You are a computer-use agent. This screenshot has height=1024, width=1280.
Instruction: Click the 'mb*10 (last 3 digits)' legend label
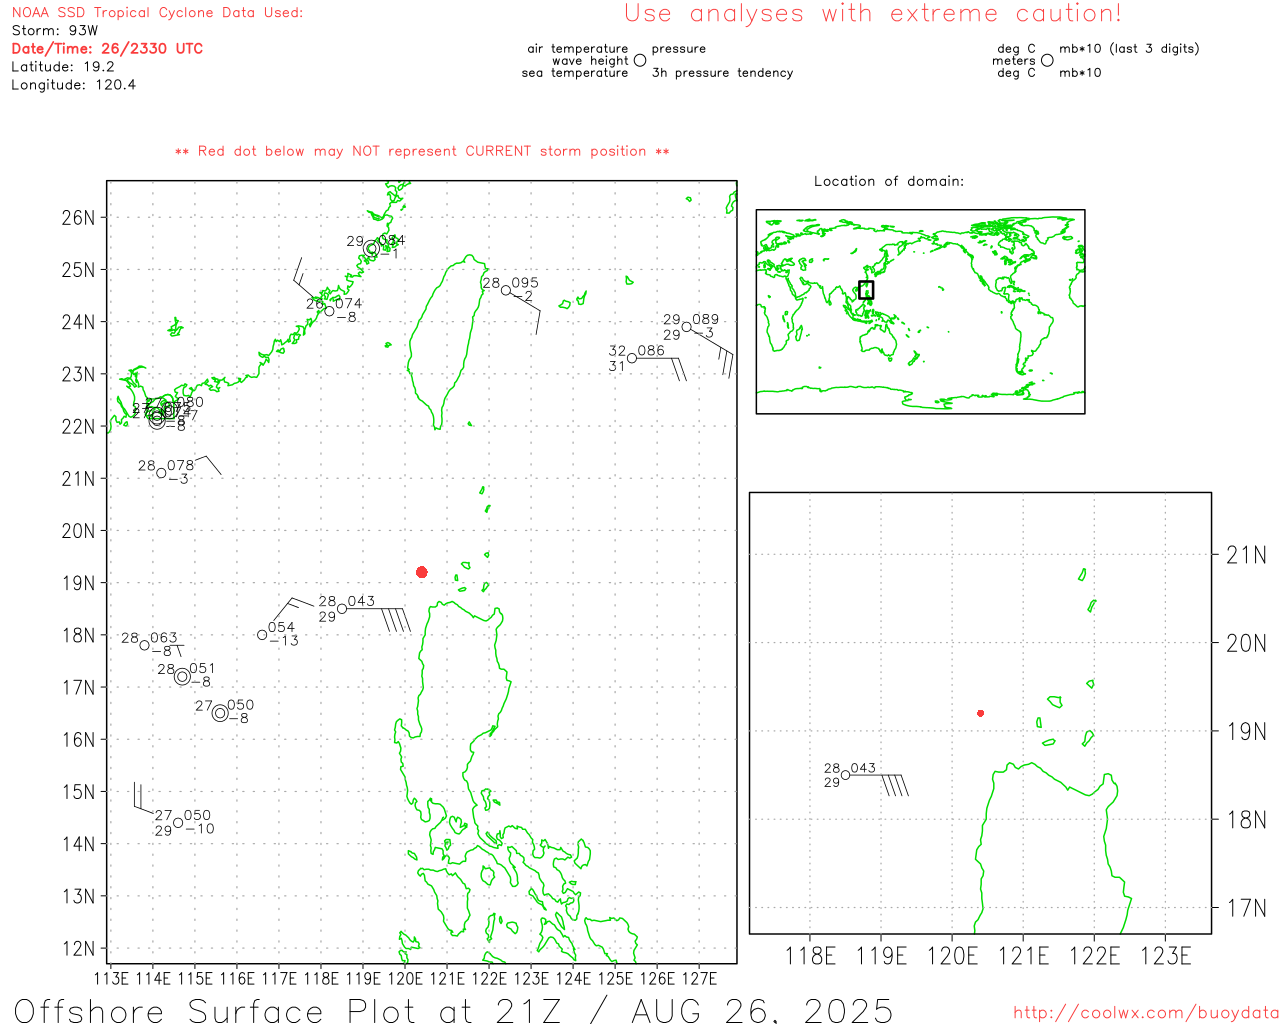1129,48
